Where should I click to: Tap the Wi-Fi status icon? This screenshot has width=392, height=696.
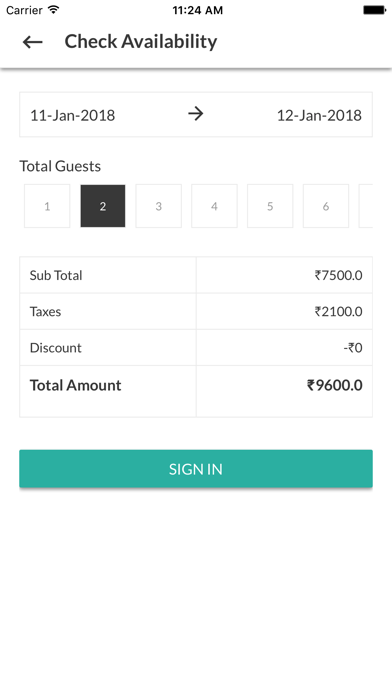tap(54, 9)
